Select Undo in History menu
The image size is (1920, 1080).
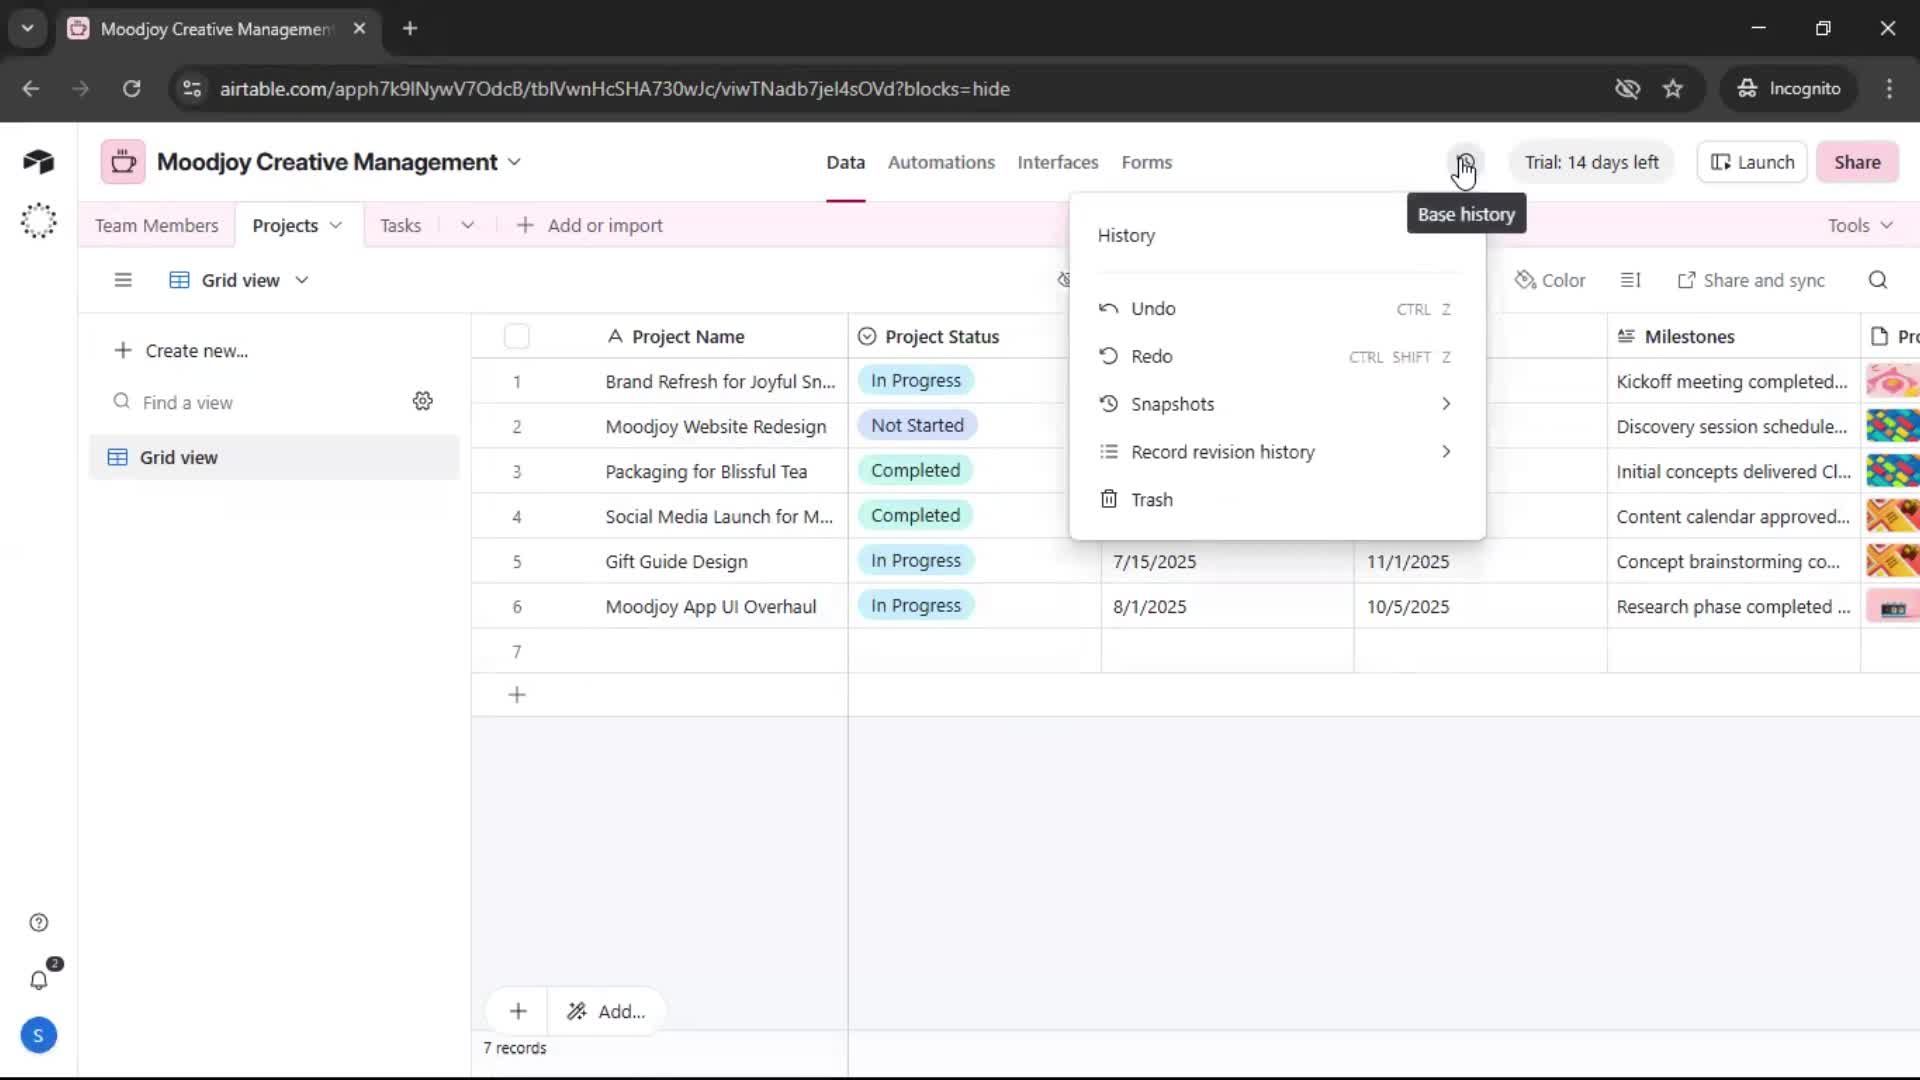coord(1276,308)
